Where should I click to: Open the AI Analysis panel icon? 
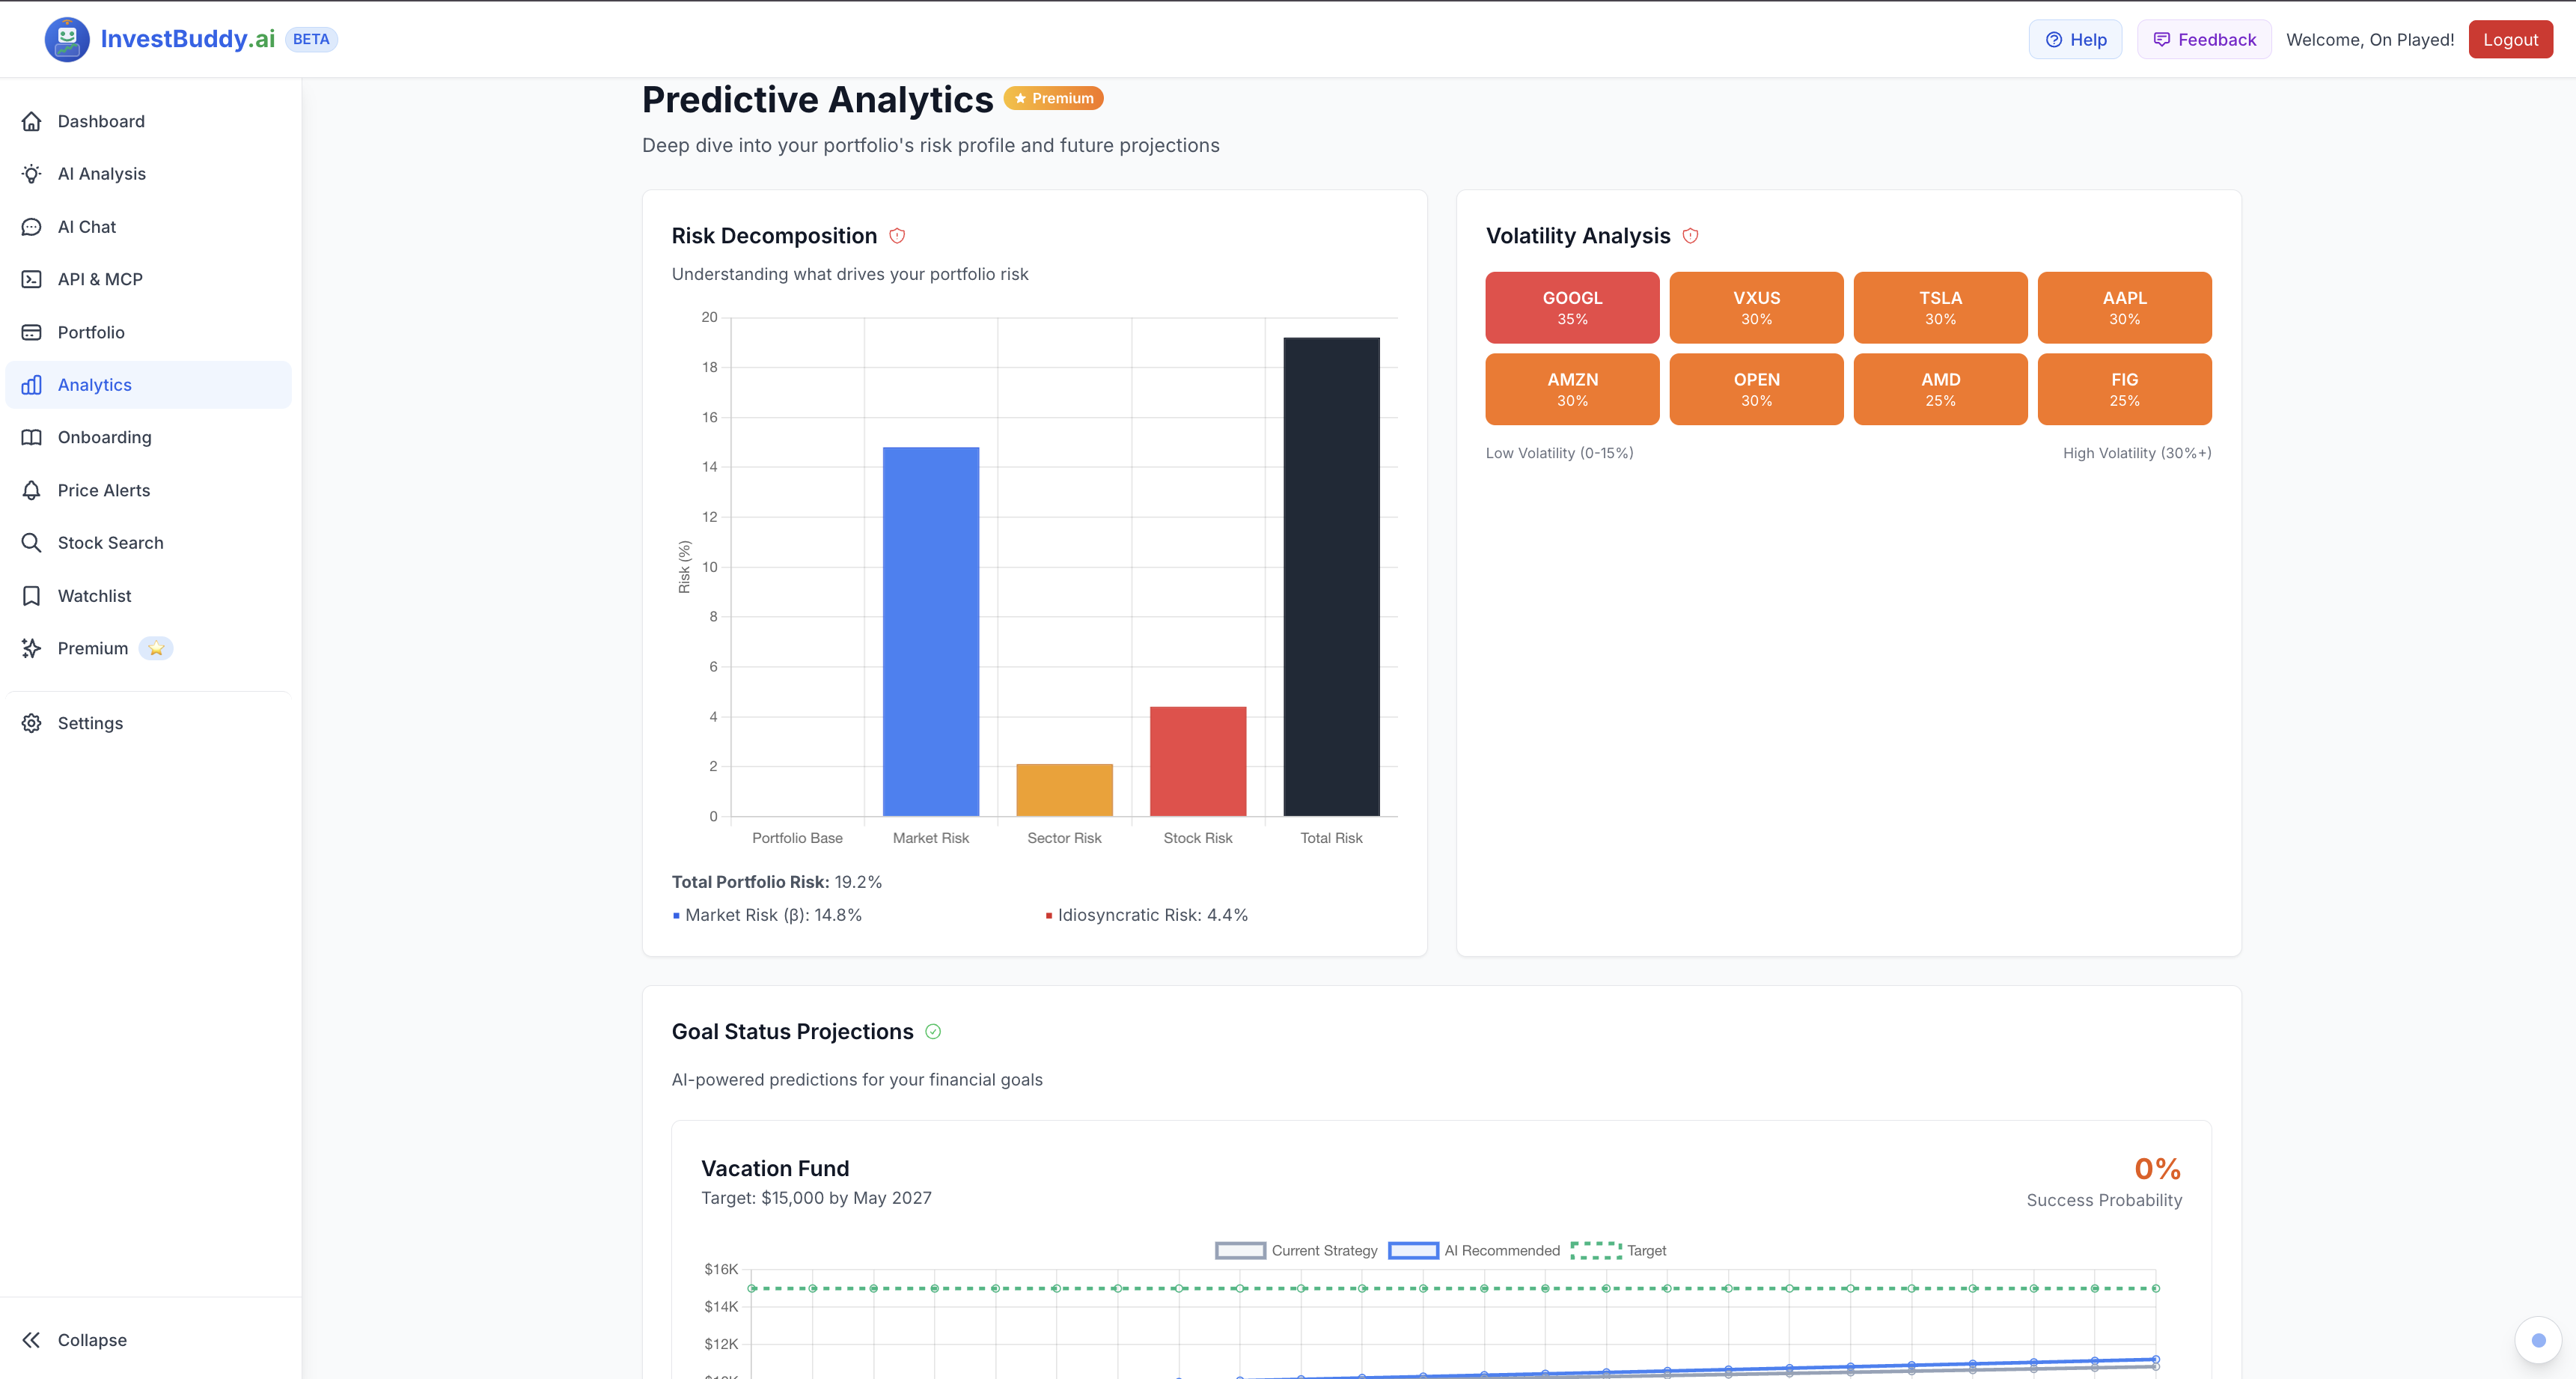[x=32, y=174]
